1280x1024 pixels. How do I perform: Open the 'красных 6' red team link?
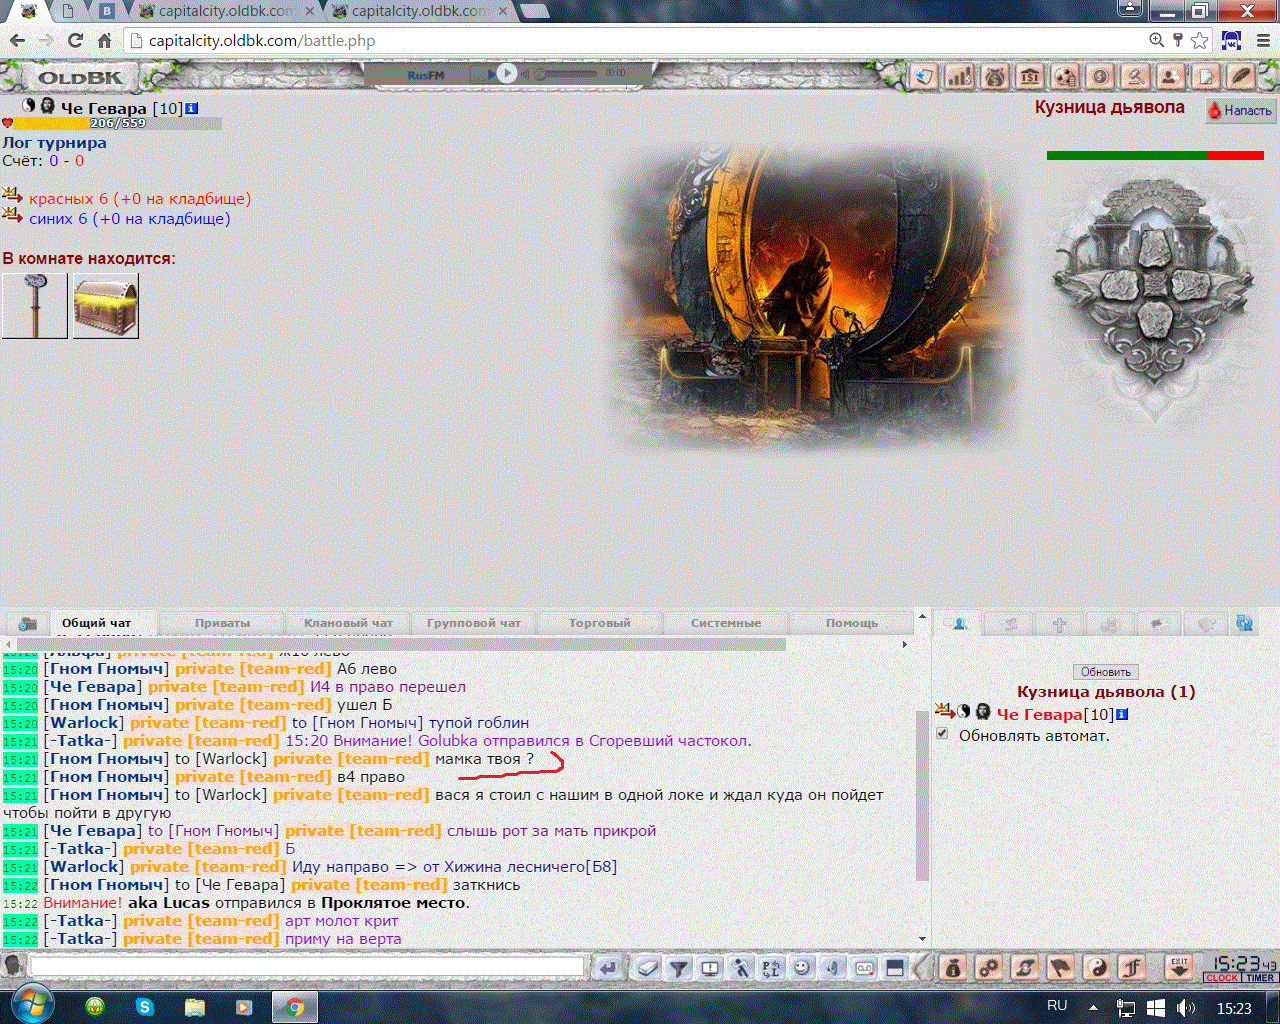[x=140, y=199]
